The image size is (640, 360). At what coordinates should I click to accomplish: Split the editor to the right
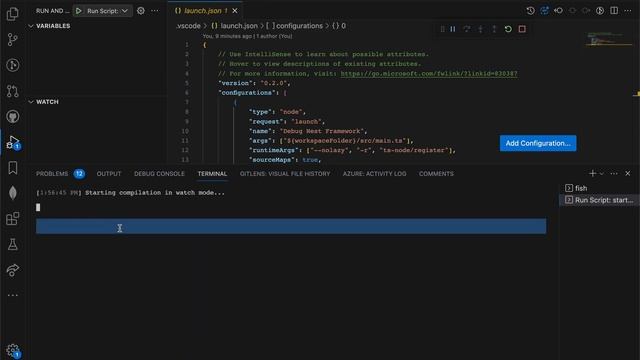[614, 11]
